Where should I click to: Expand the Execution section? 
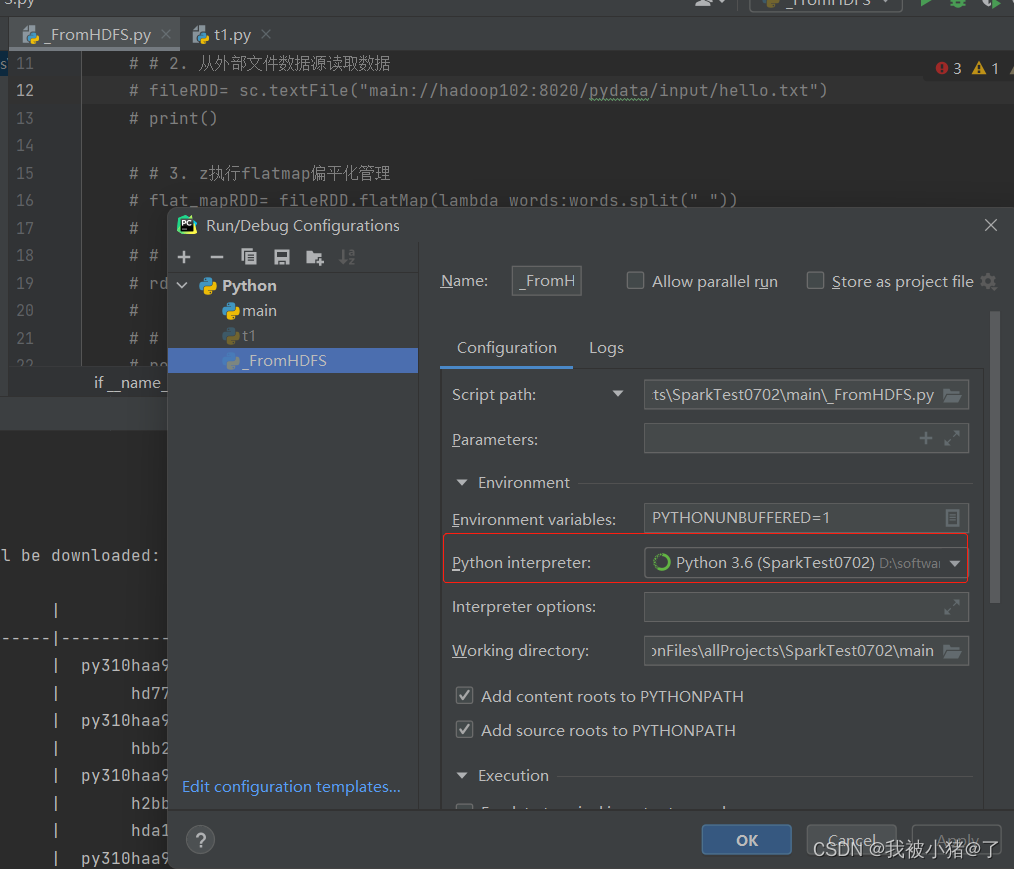(x=461, y=775)
